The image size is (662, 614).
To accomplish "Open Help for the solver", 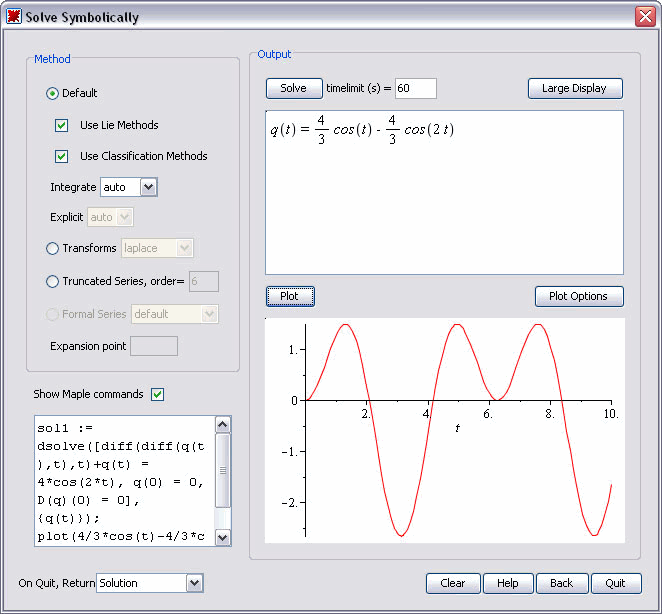I will 508,583.
